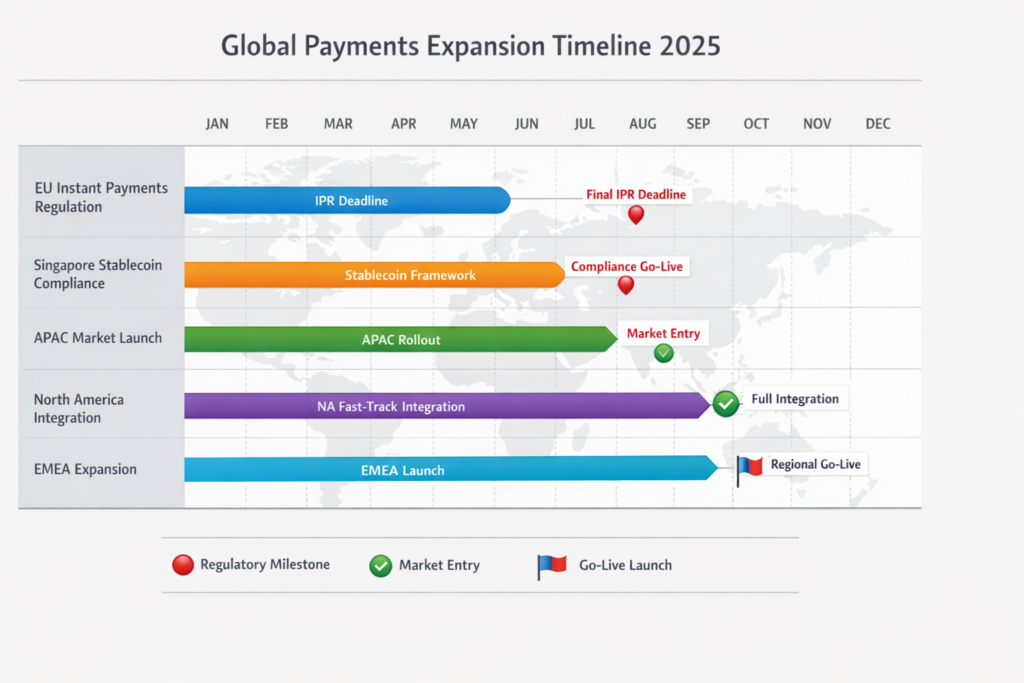
Task: Click the flag icon next to Regional Go-Live
Action: pyautogui.click(x=750, y=467)
